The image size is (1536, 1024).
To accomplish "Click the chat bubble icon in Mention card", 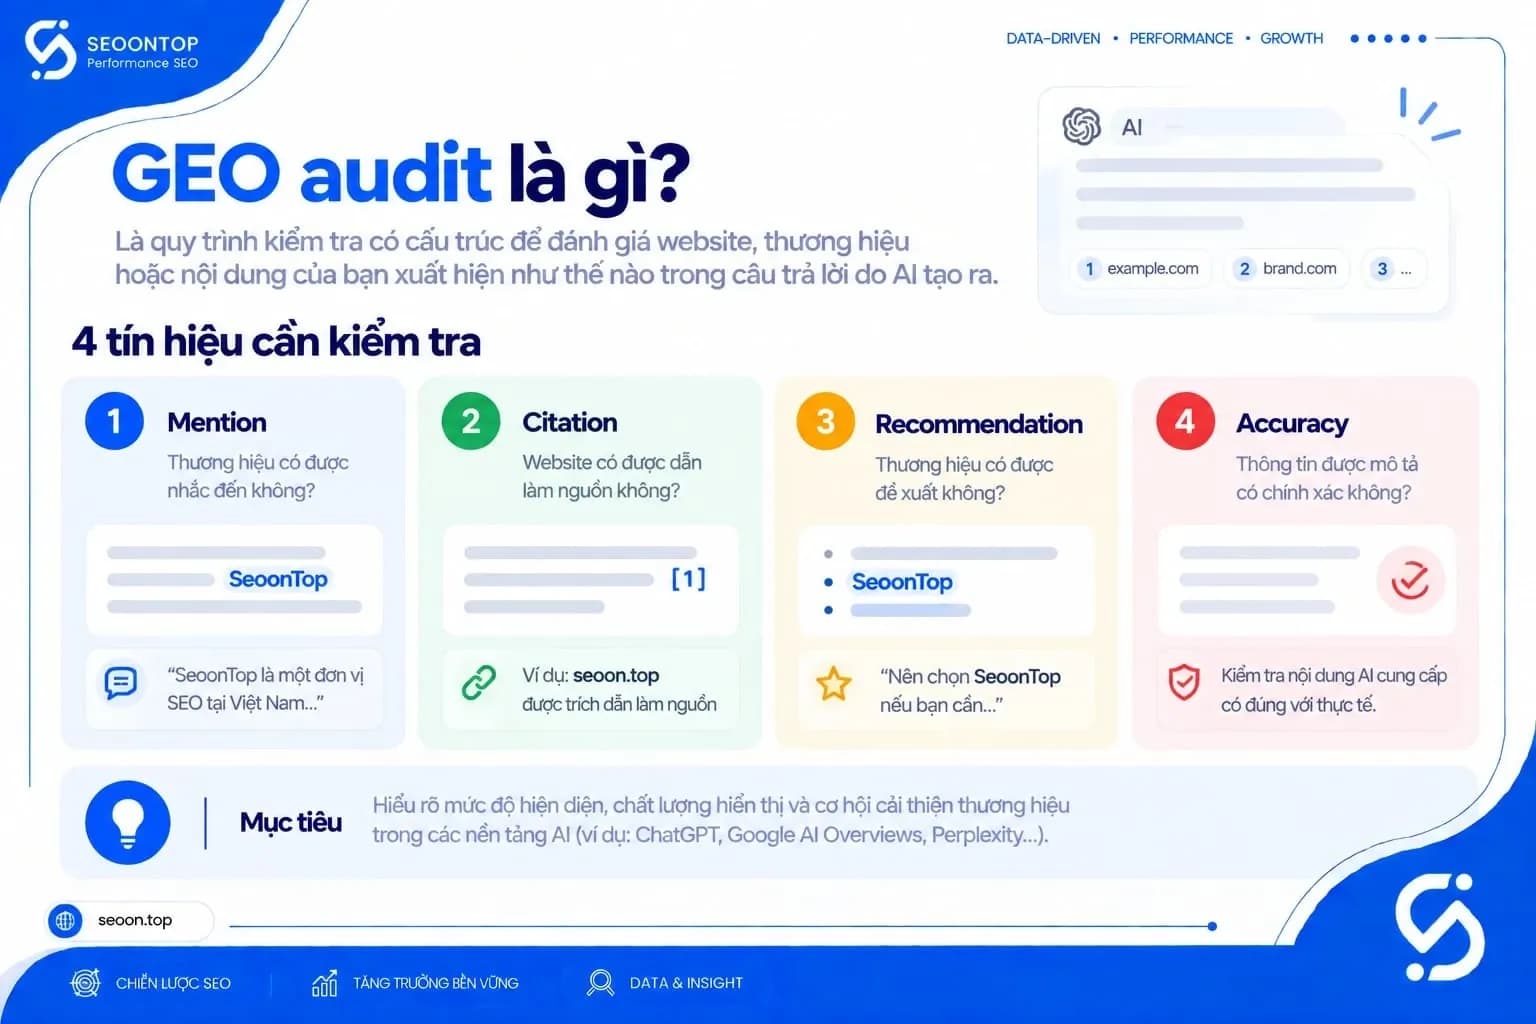I will pyautogui.click(x=121, y=684).
